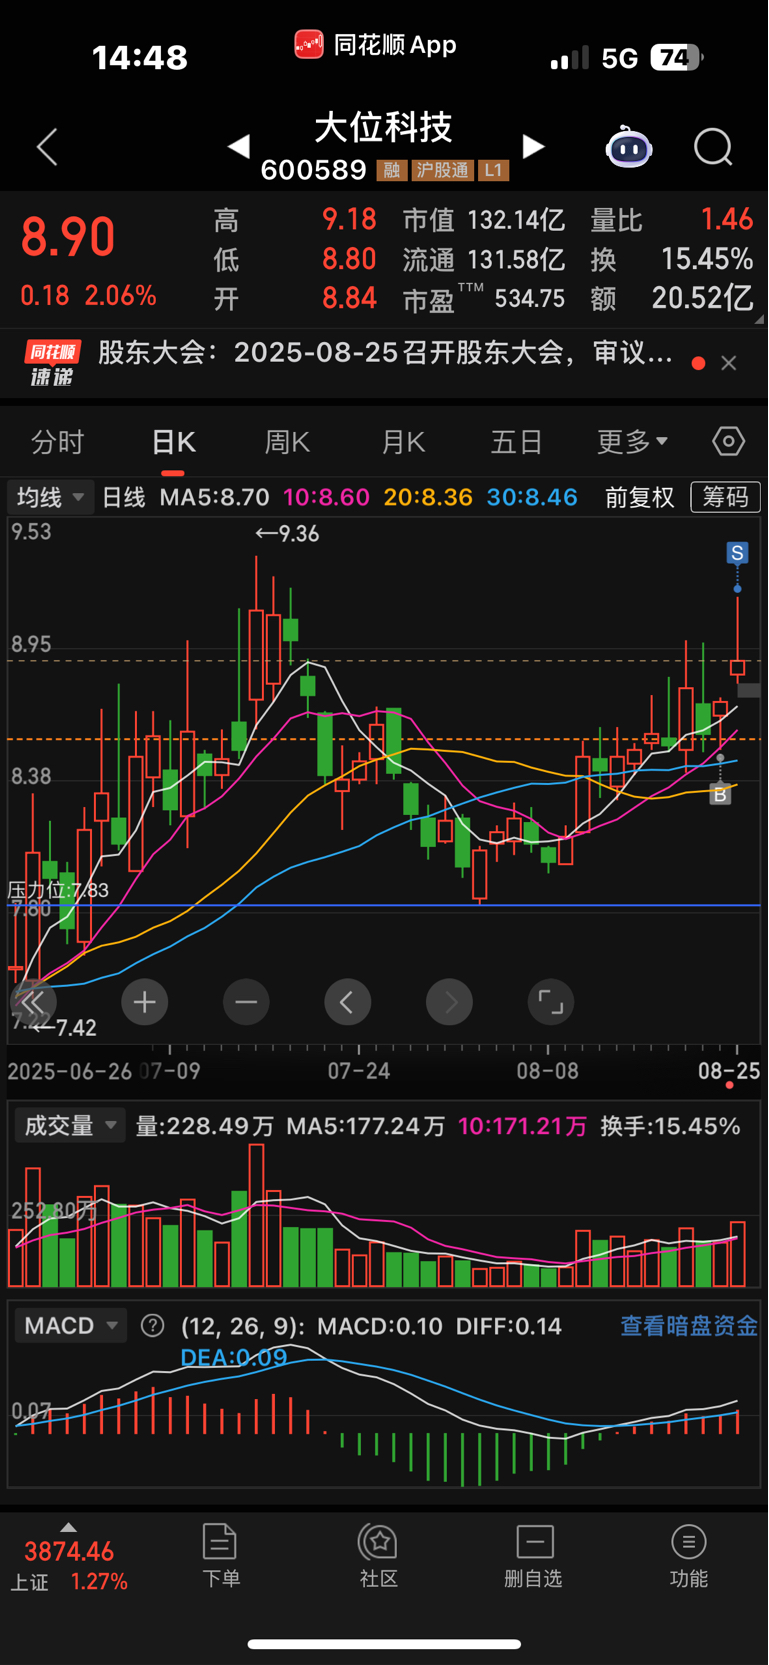Zoom in chart with plus button

[x=144, y=1002]
